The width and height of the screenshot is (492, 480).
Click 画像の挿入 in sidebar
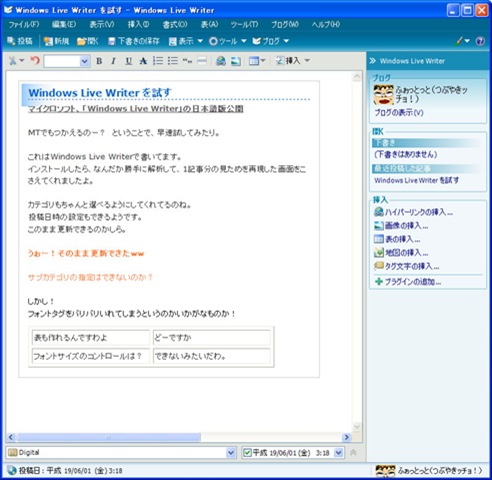point(401,226)
